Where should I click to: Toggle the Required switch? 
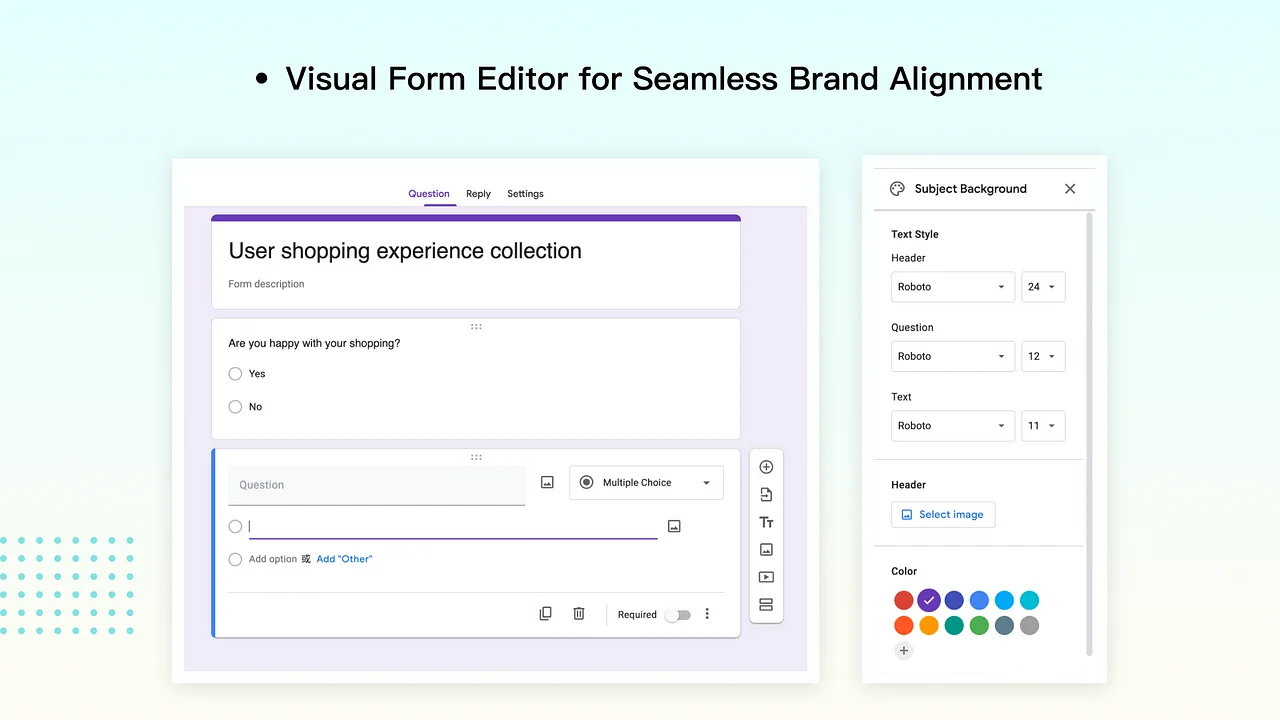pyautogui.click(x=678, y=615)
